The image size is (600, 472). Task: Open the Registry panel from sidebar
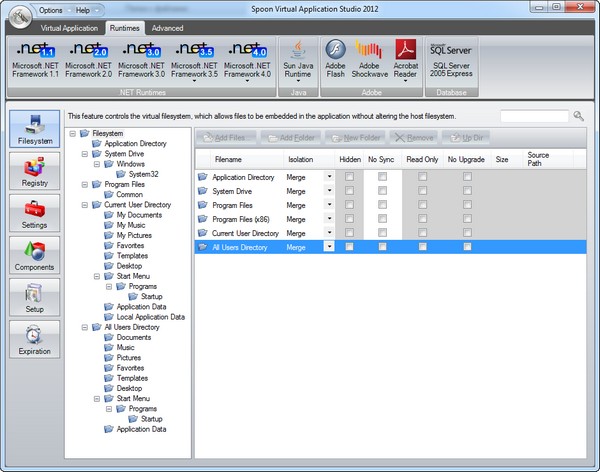tap(33, 173)
